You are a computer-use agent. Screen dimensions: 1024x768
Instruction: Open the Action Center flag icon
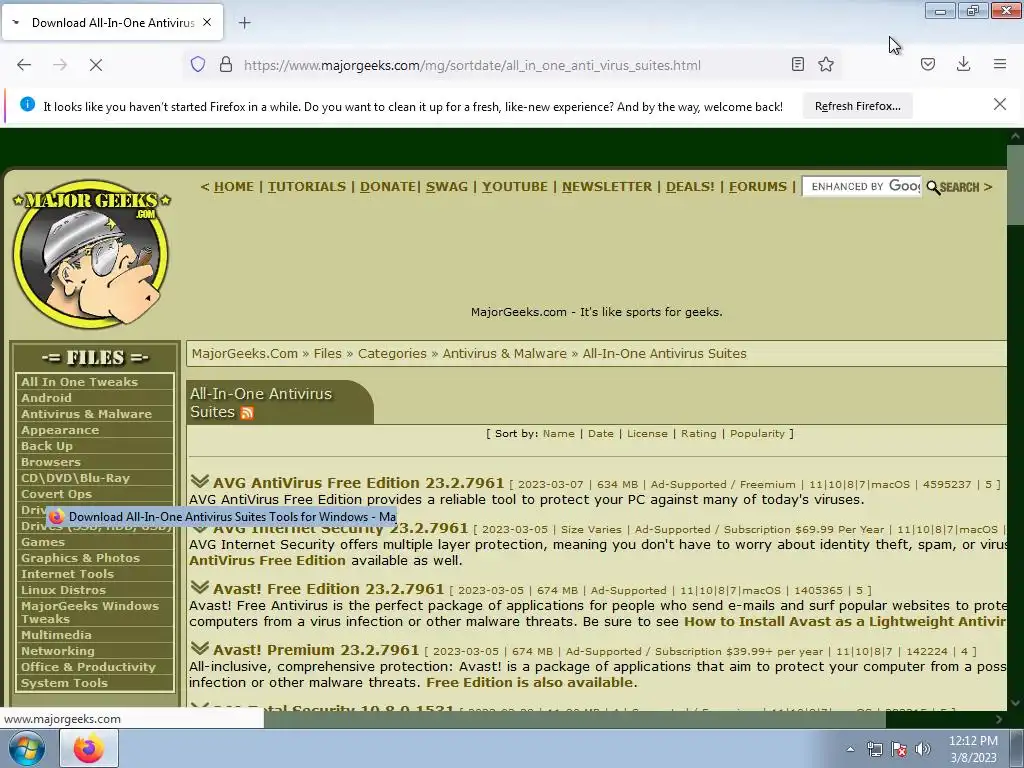[899, 749]
